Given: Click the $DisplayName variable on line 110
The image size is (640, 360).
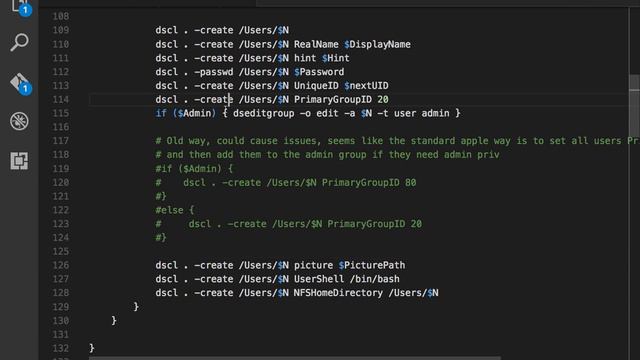Looking at the screenshot, I should [x=377, y=44].
